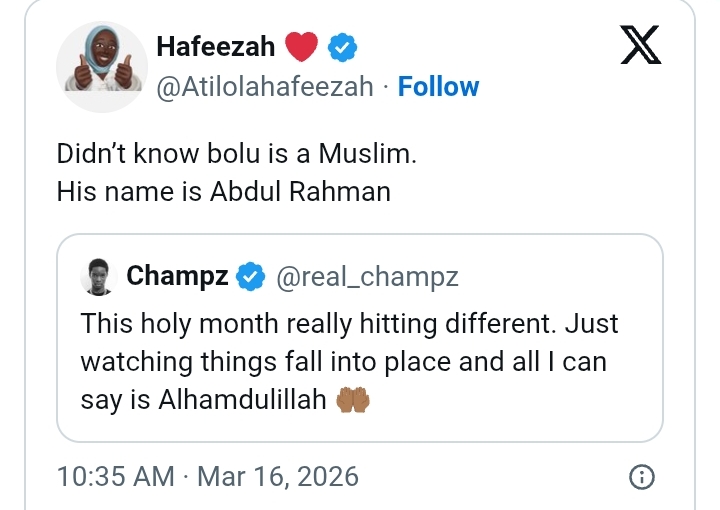Open Hafeezah's profile avatar
Screen dimensions: 720x510
pos(99,58)
